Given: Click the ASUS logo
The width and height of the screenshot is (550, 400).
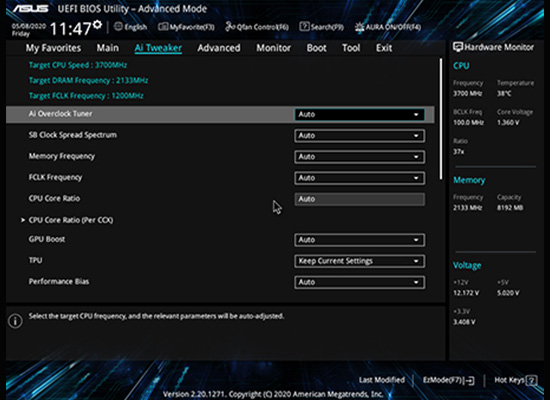Looking at the screenshot, I should click(x=31, y=8).
